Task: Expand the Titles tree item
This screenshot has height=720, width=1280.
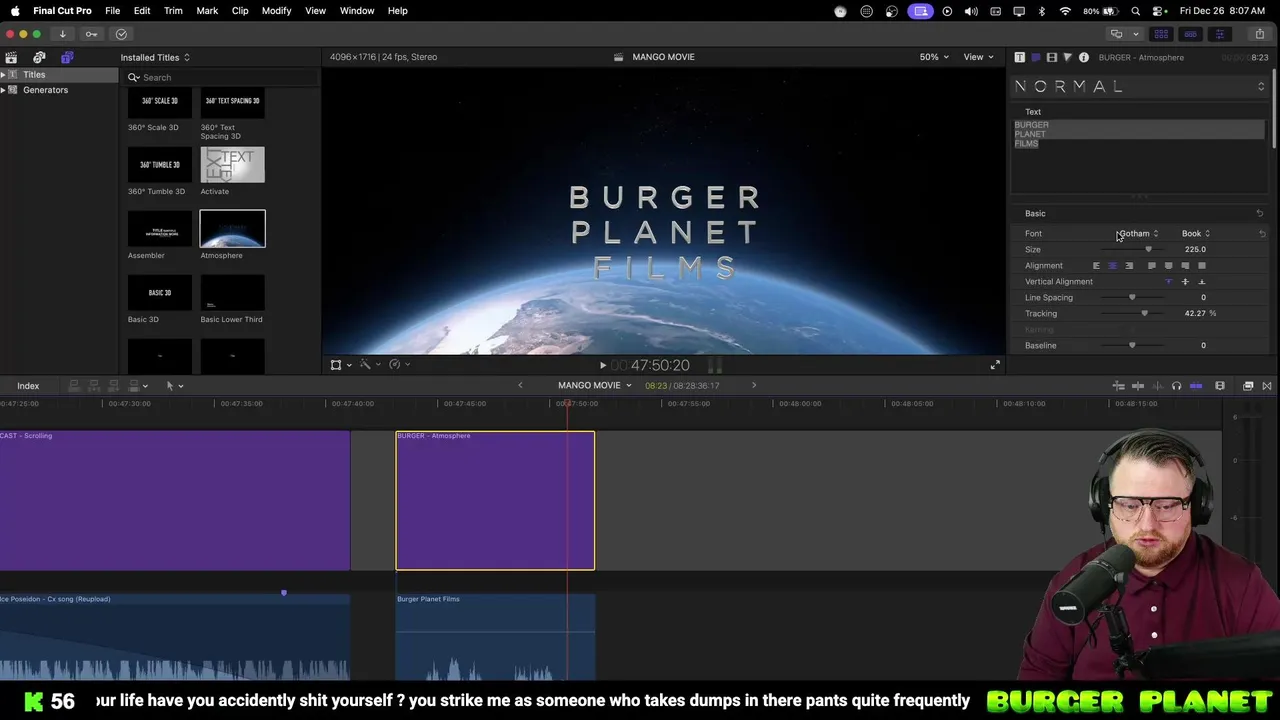Action: 4,75
